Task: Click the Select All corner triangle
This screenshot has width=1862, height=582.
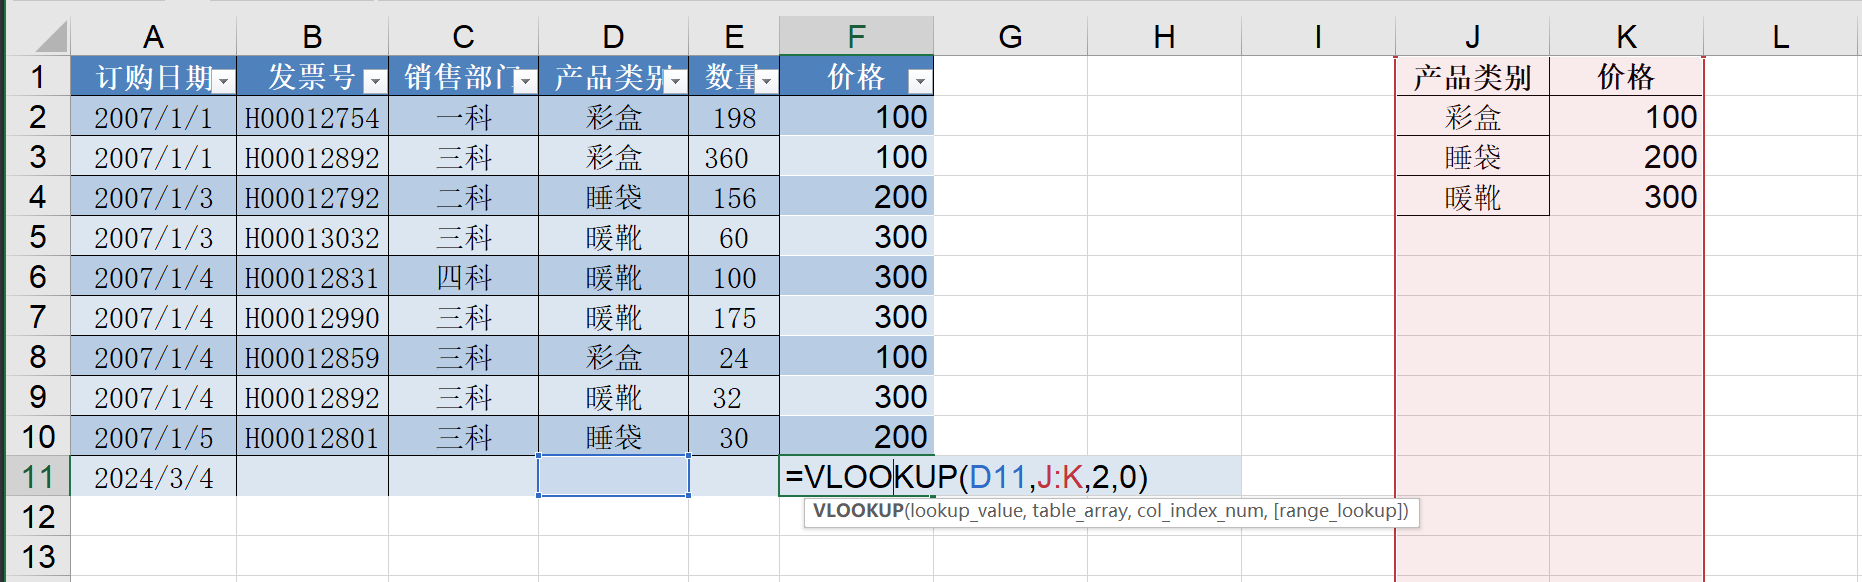Action: (x=50, y=37)
